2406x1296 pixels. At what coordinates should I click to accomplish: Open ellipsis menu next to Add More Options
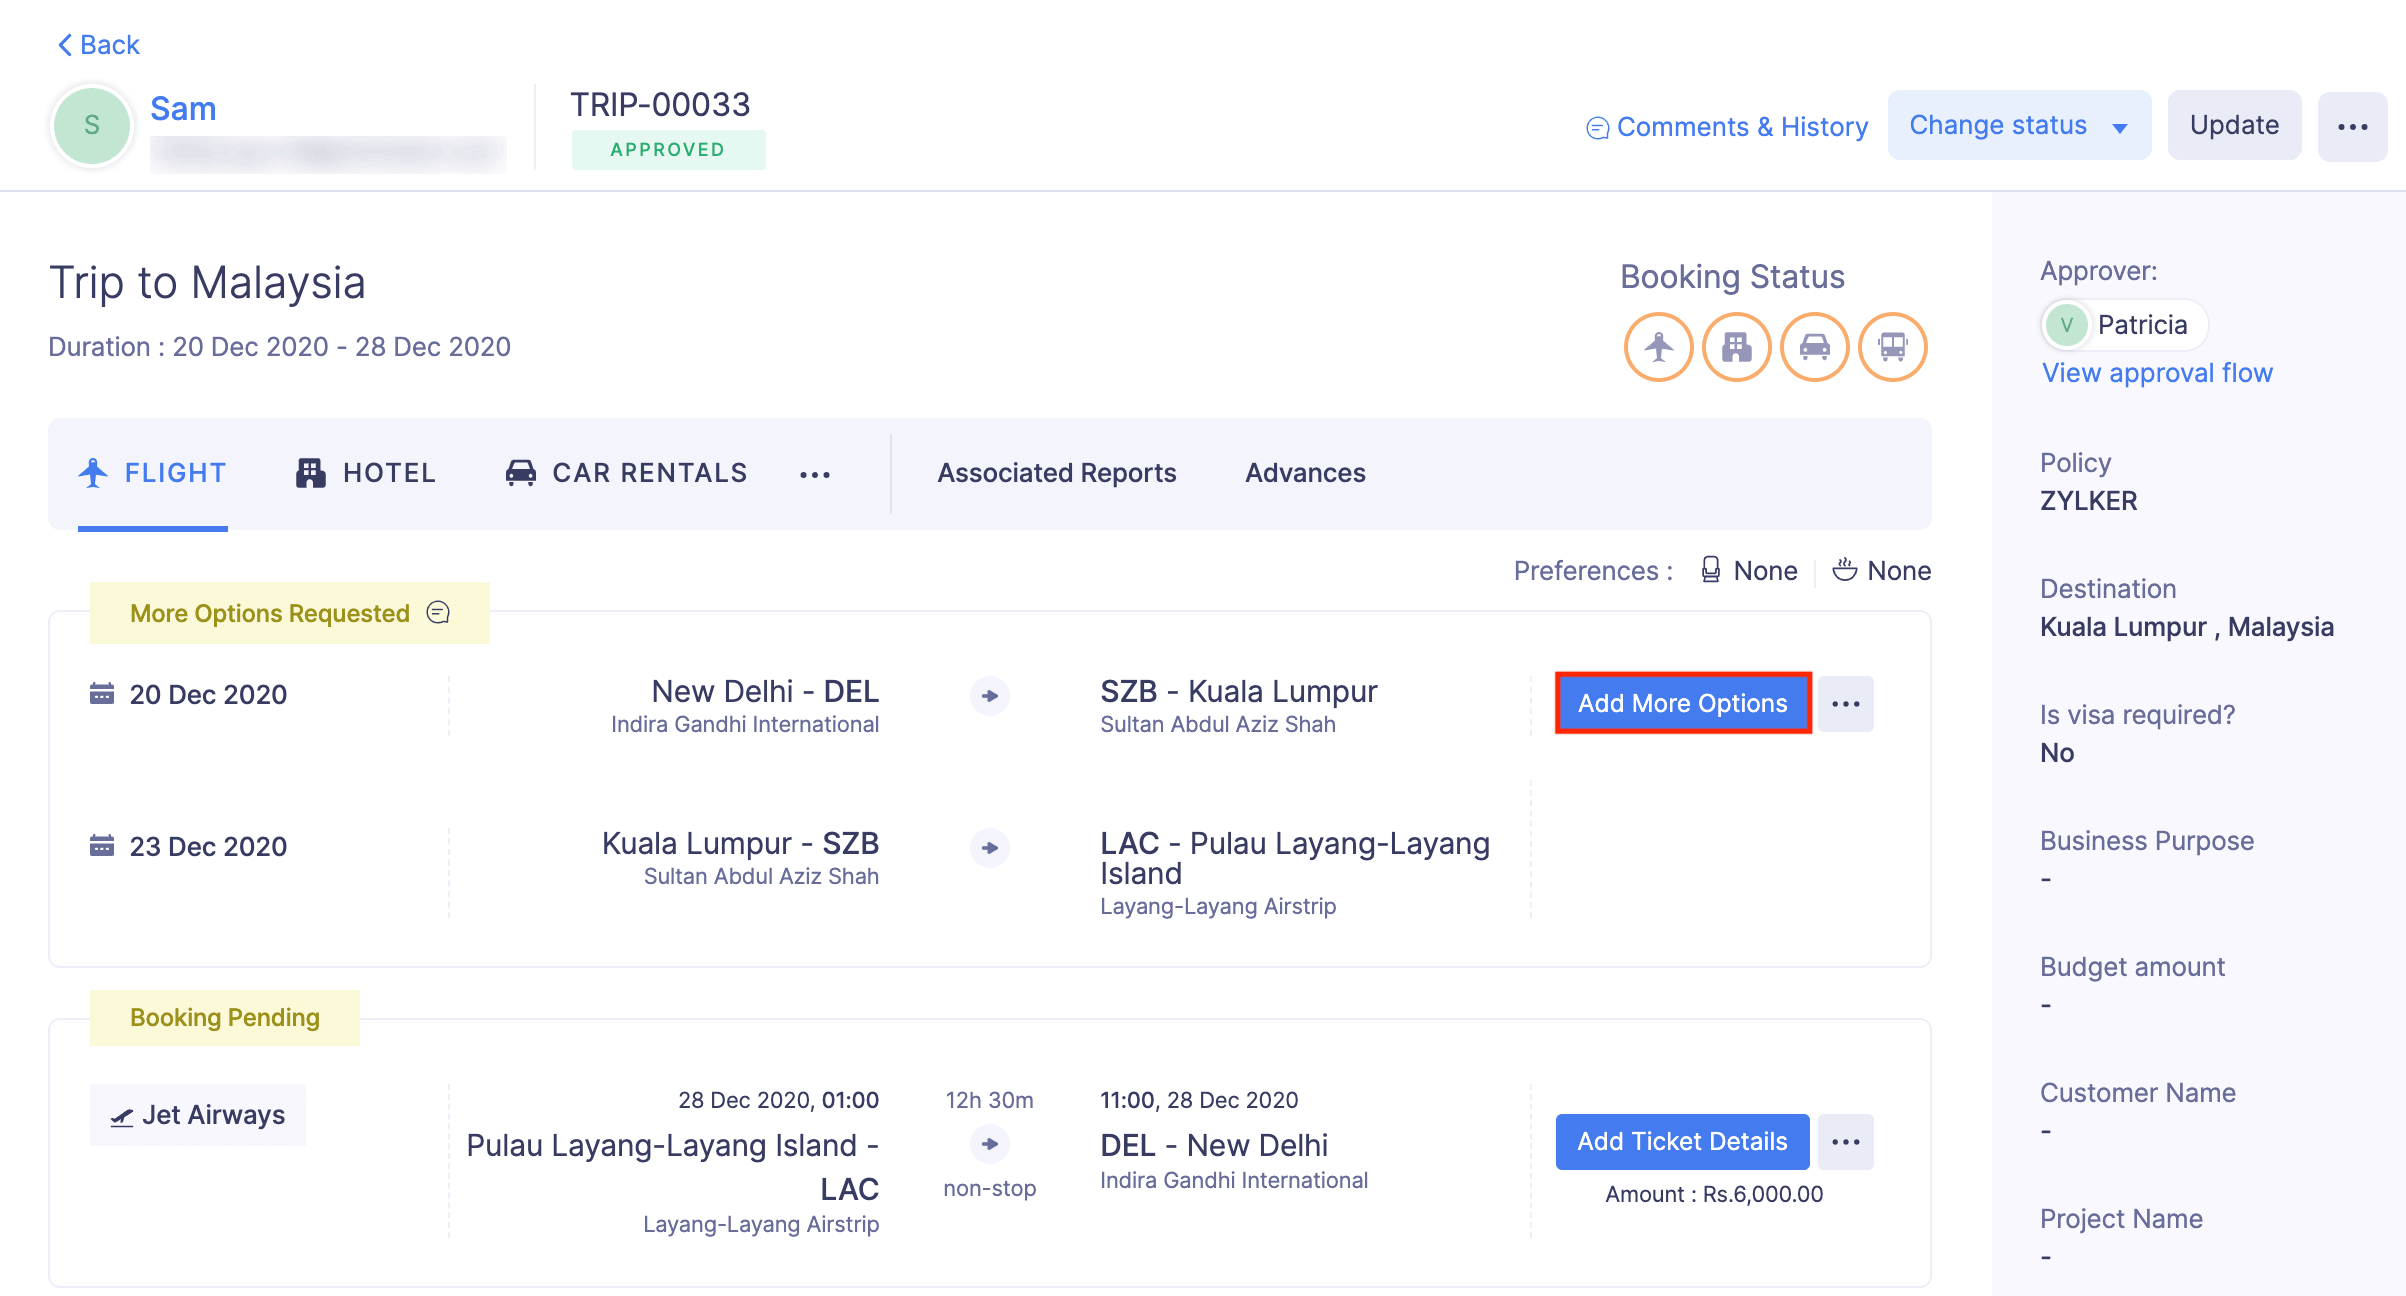click(1845, 704)
